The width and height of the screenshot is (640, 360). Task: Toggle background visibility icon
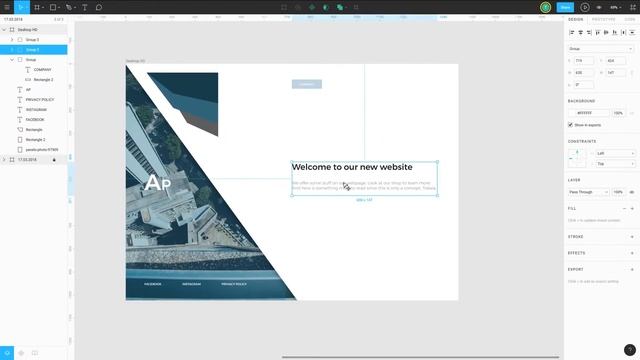(x=632, y=113)
